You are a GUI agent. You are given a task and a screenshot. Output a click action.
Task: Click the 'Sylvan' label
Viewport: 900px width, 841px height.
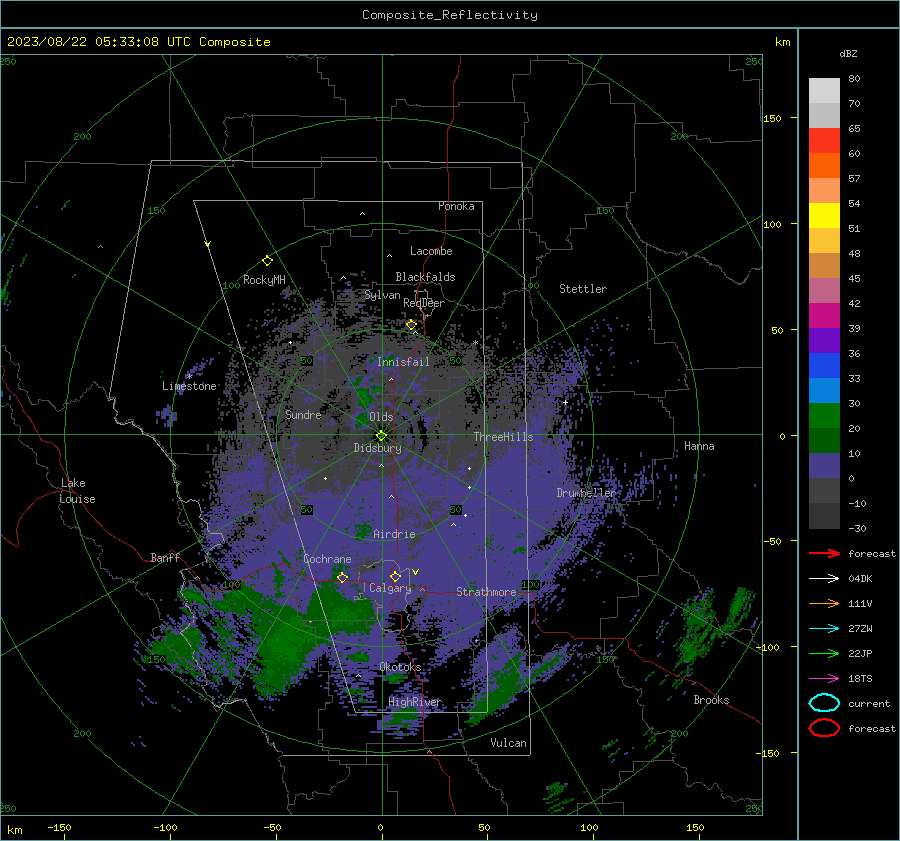click(382, 295)
